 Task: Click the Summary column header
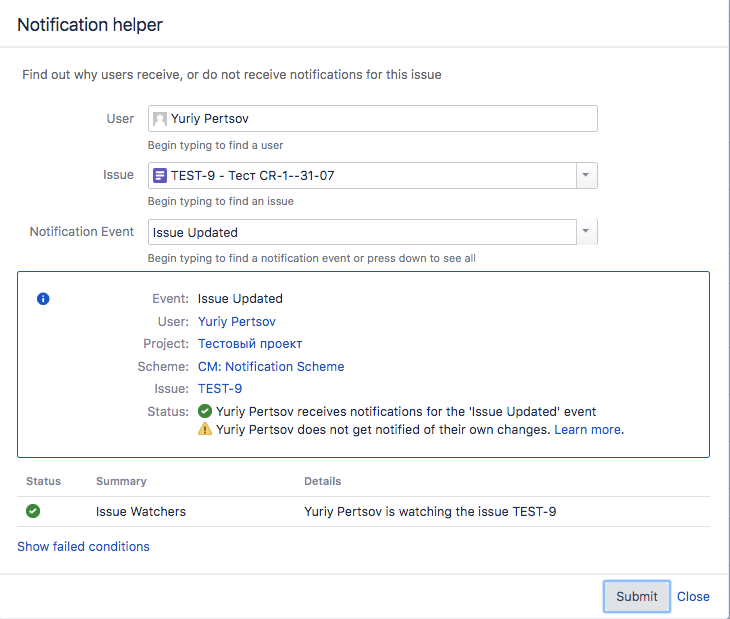pyautogui.click(x=121, y=481)
